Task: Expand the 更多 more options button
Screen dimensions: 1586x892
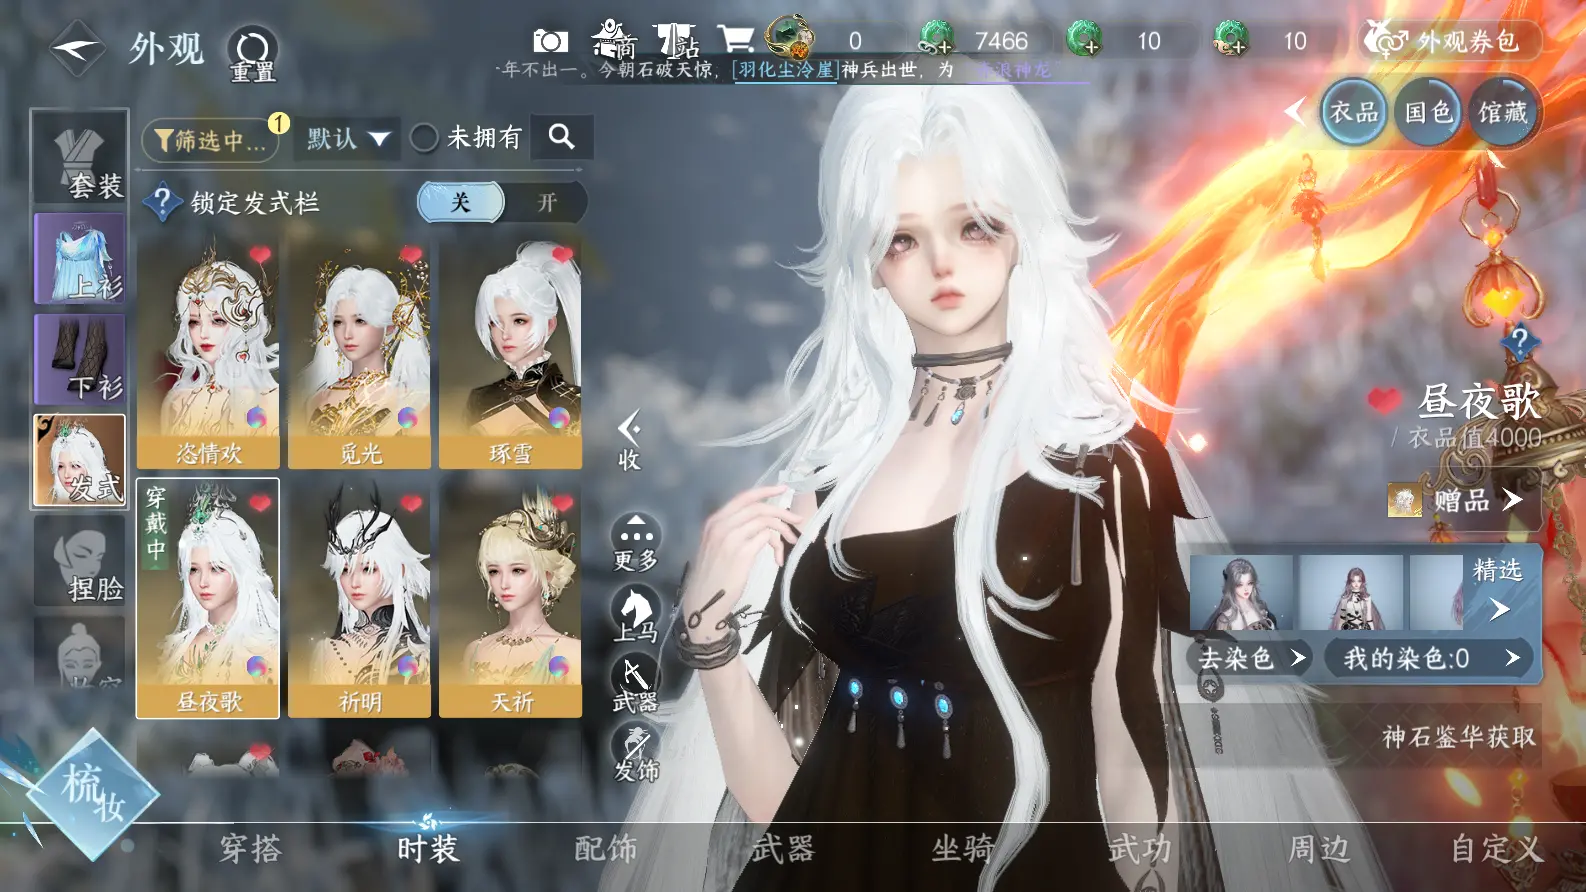Action: coord(635,543)
